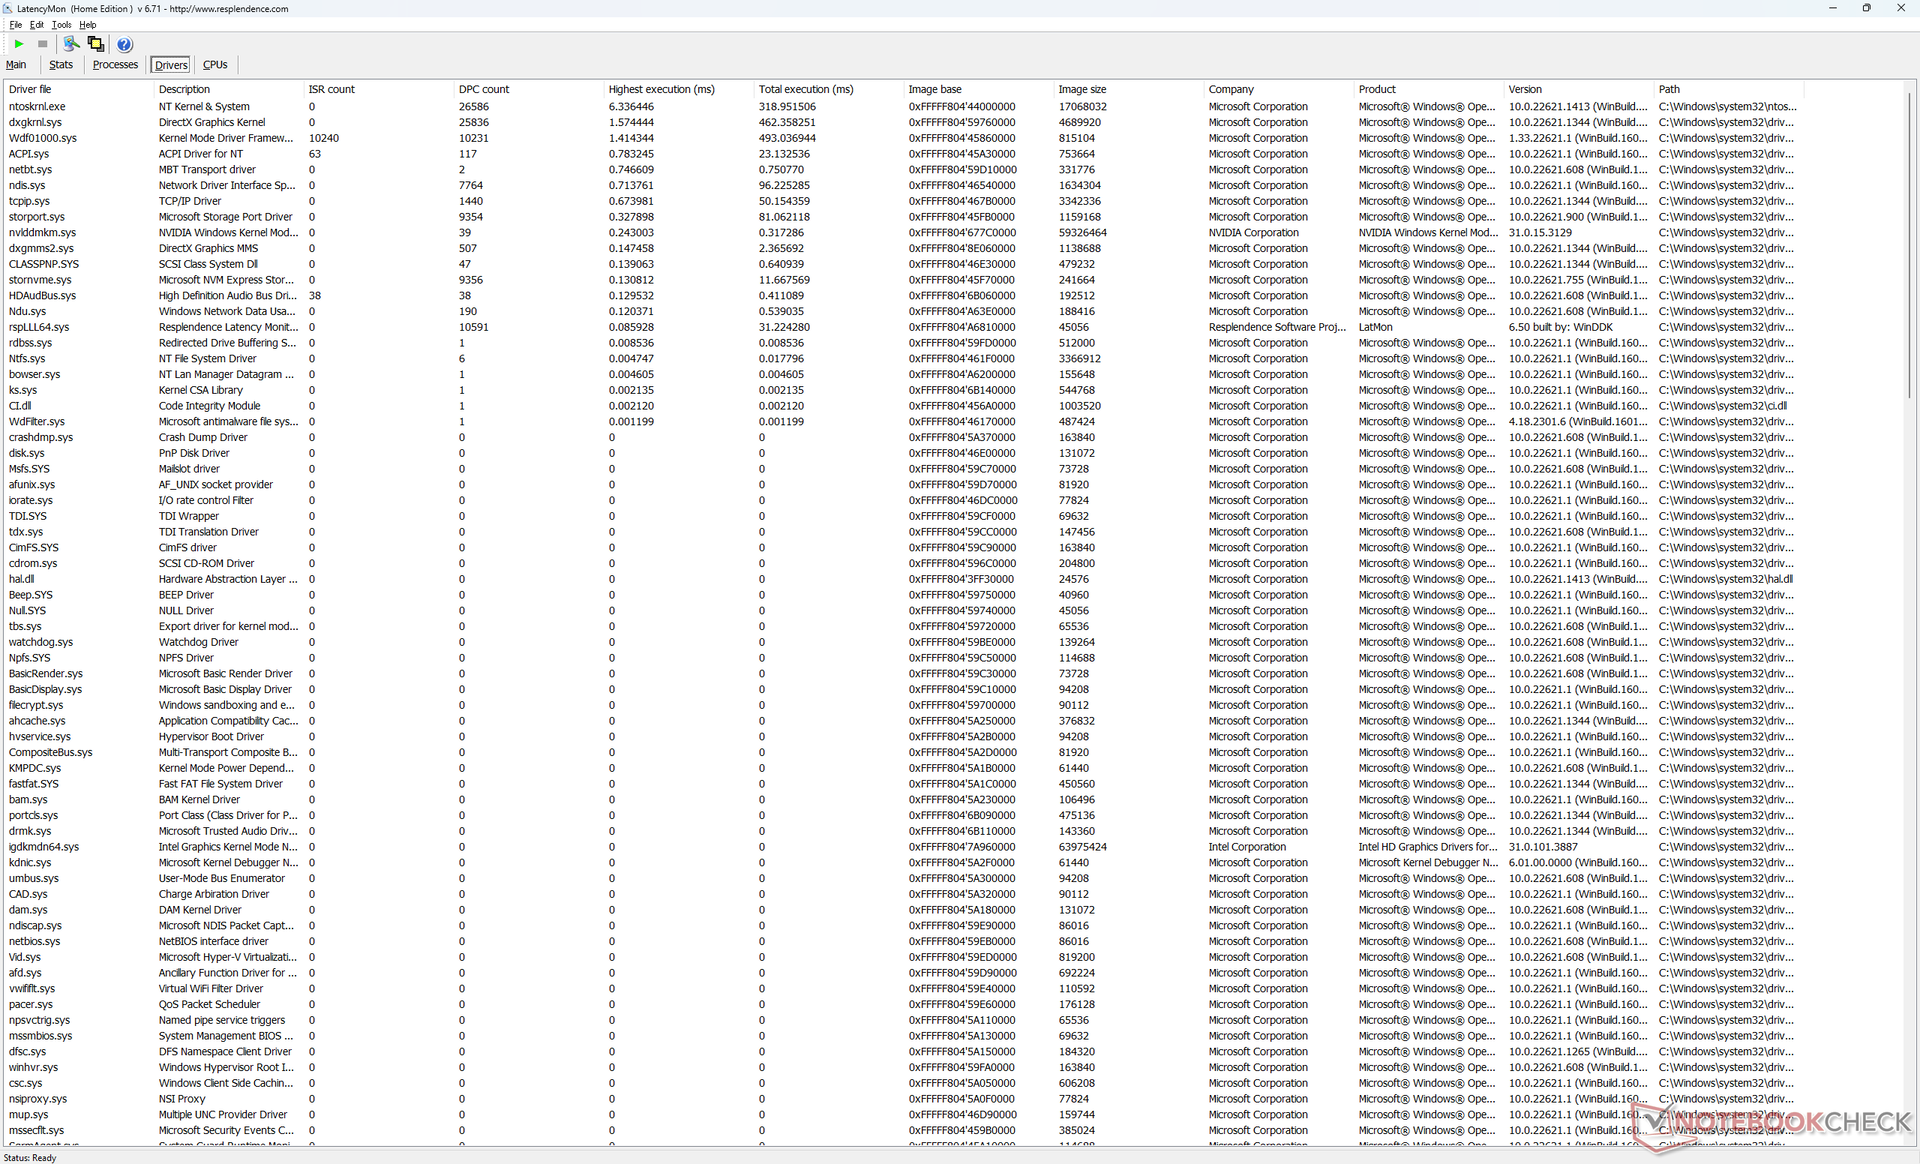Click total execution value 493.036944

[787, 138]
